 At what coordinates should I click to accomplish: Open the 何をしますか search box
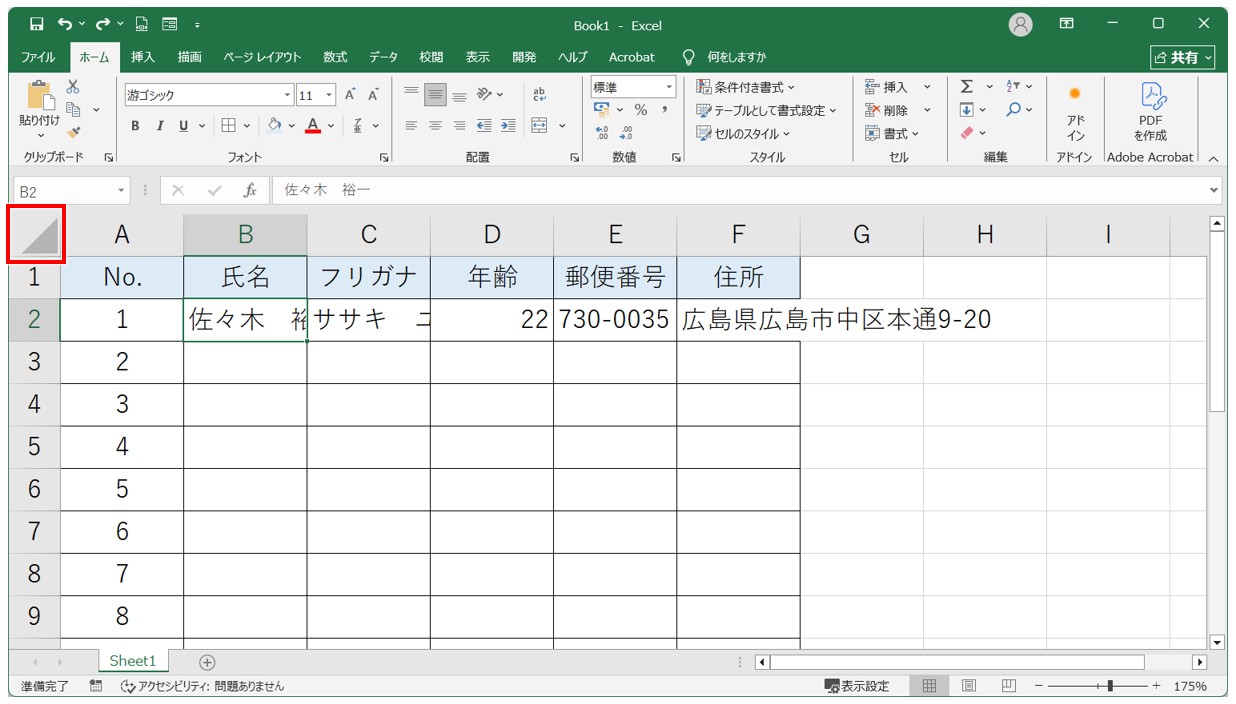(724, 57)
